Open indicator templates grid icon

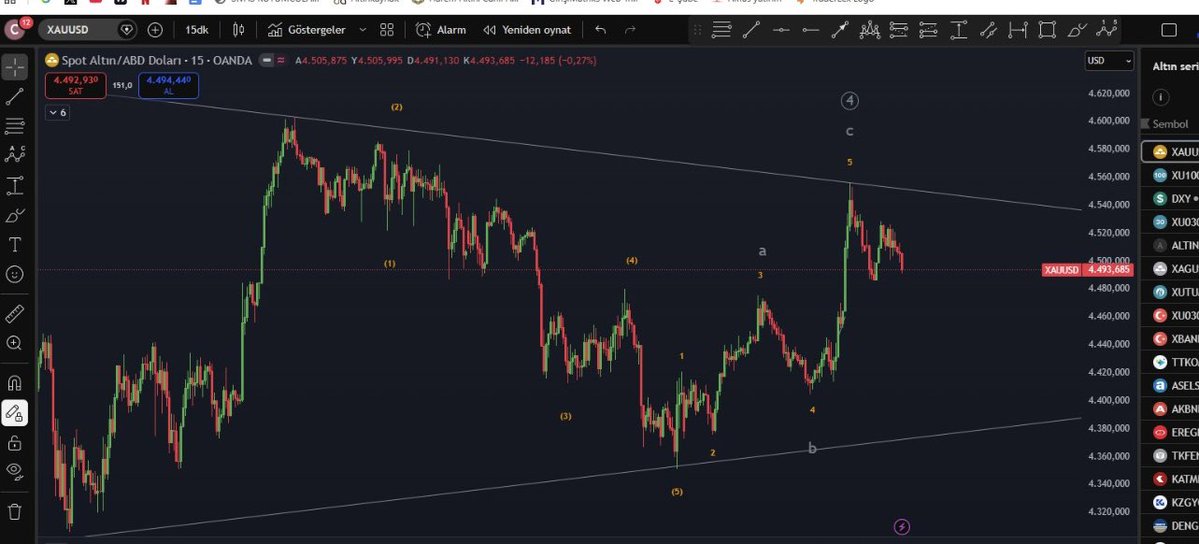[x=387, y=30]
